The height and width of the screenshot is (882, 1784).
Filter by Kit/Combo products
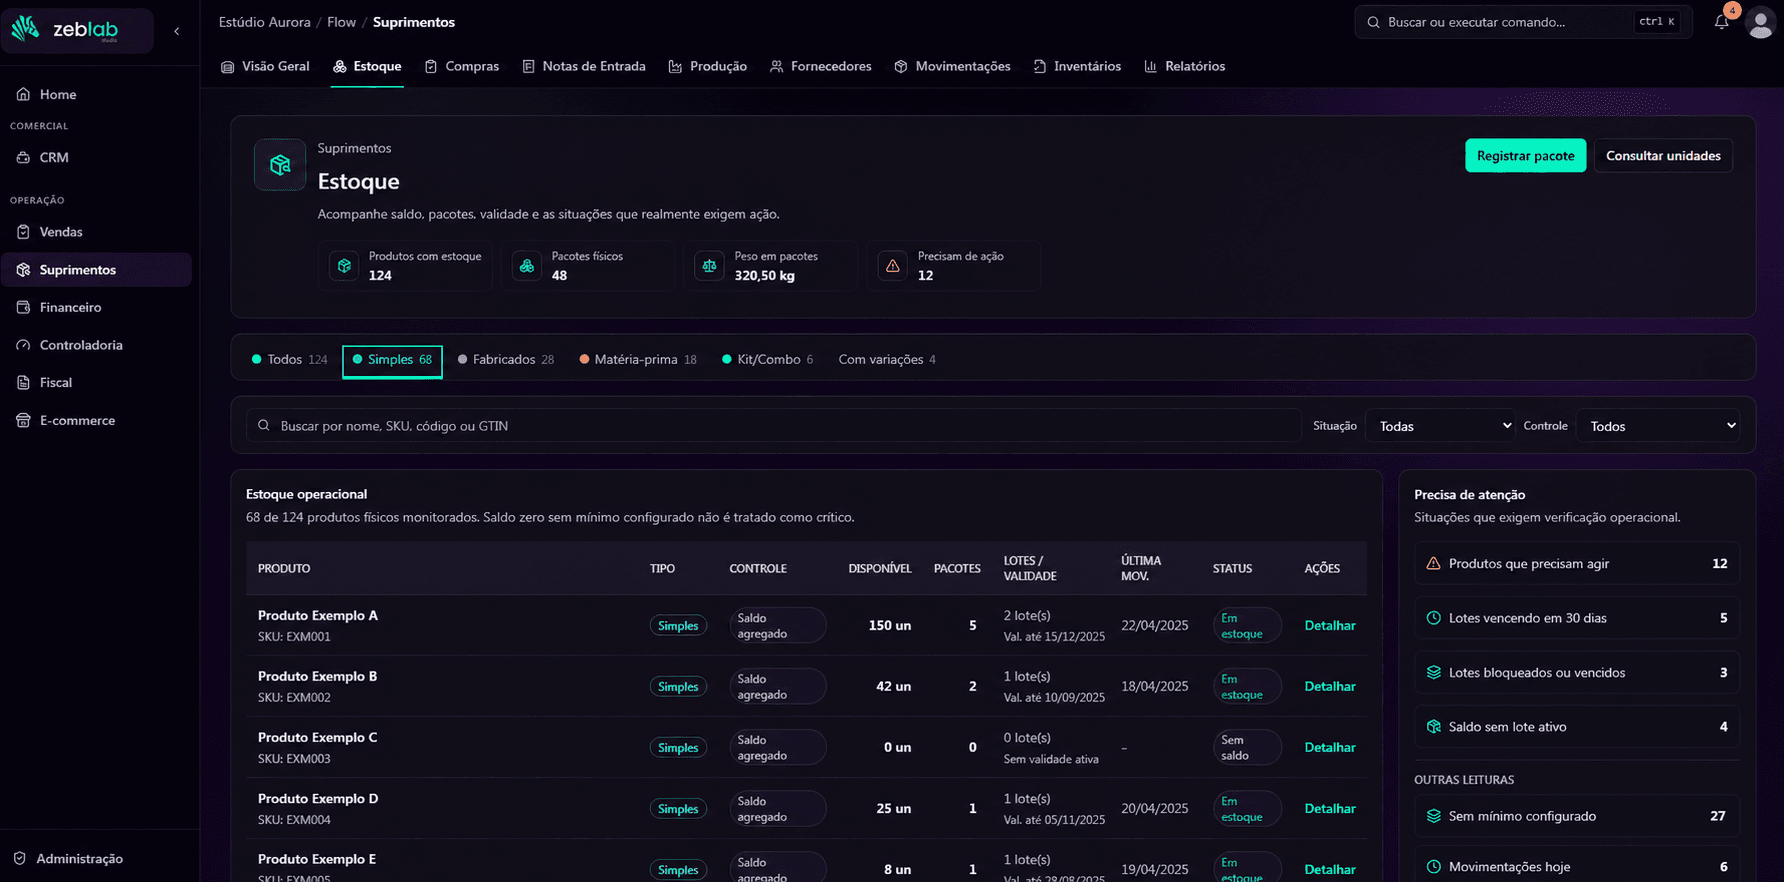click(768, 360)
